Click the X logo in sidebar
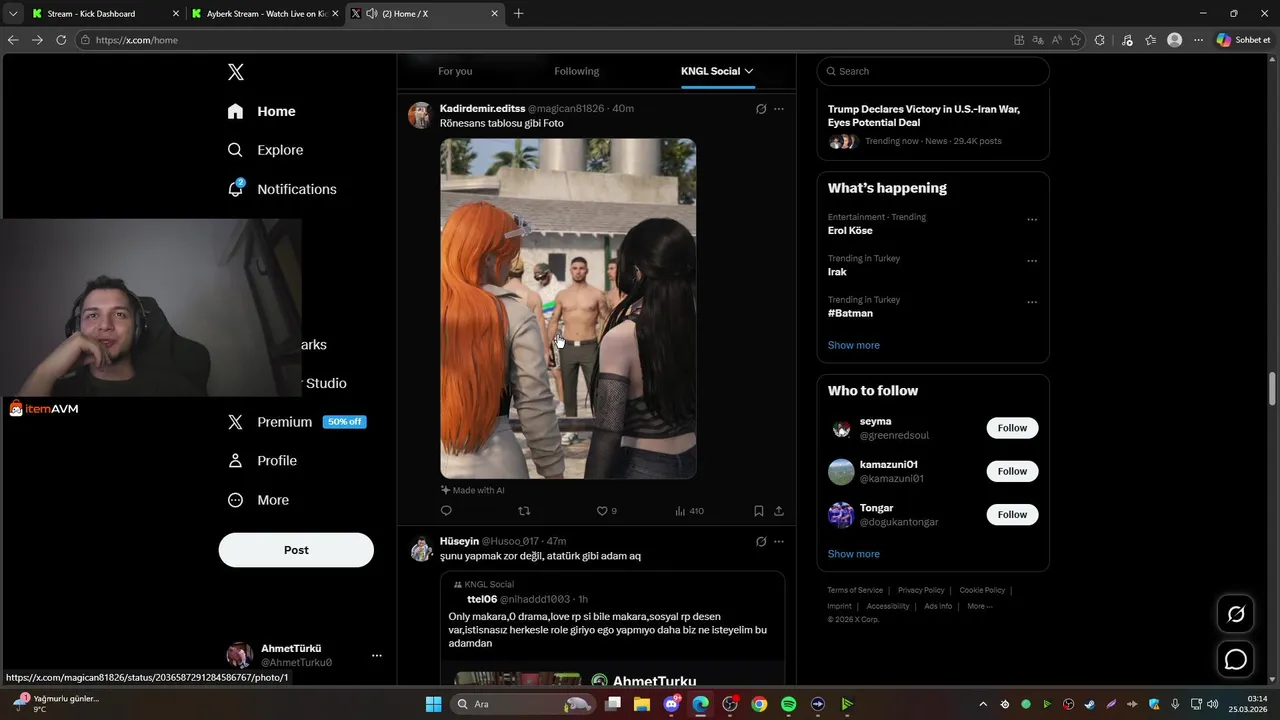This screenshot has height=720, width=1280. click(x=236, y=72)
